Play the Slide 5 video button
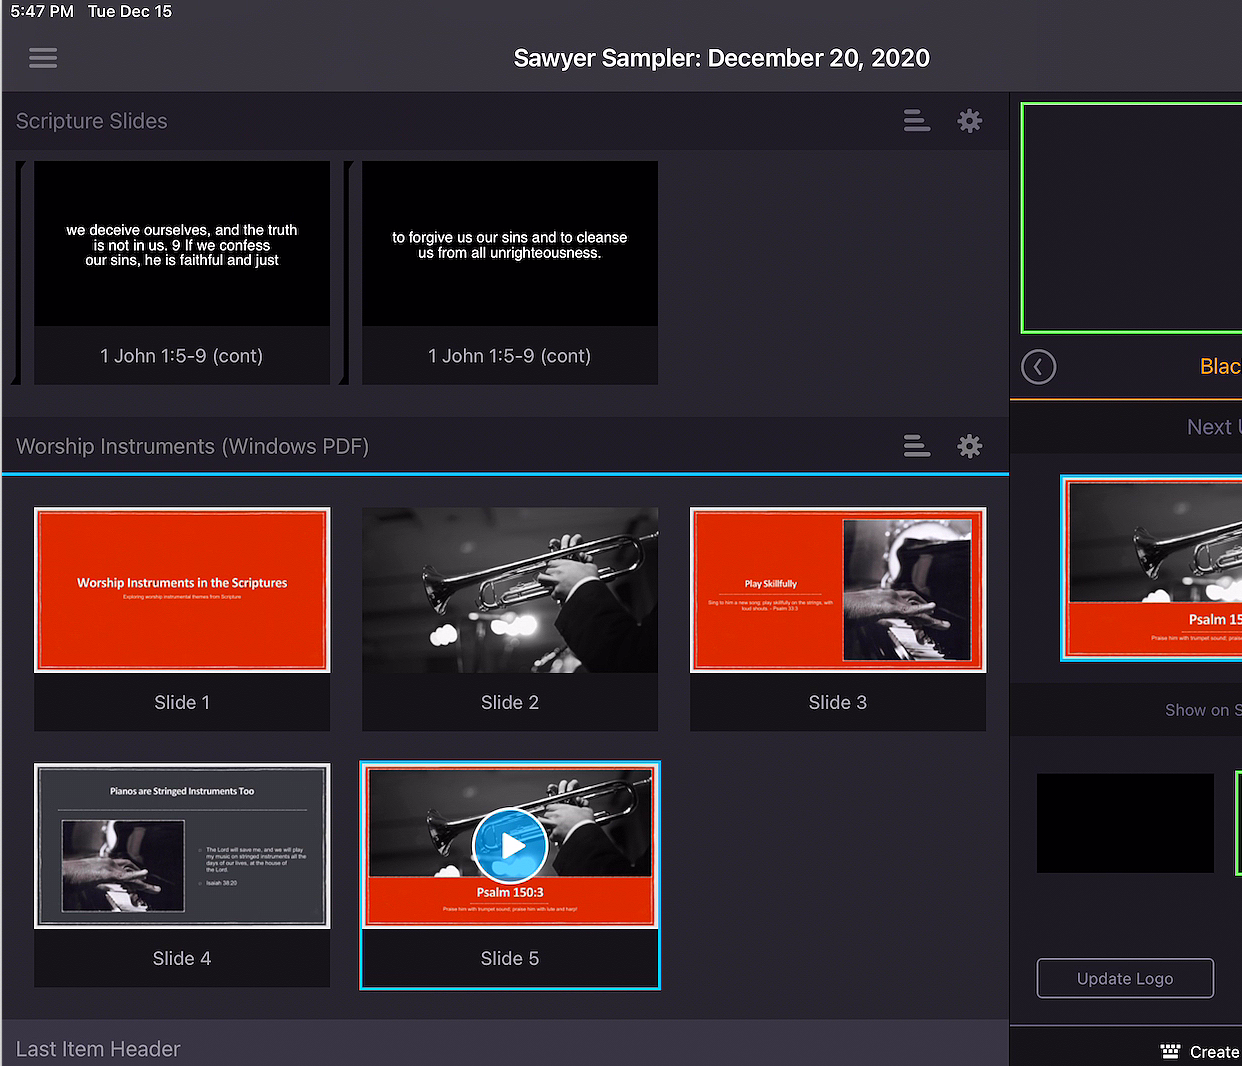 click(510, 845)
